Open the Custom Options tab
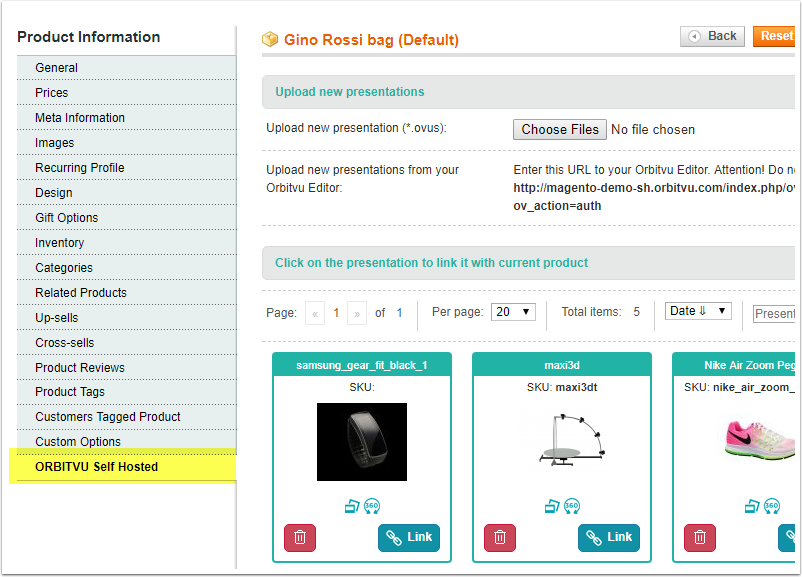The image size is (802, 577). coord(127,442)
